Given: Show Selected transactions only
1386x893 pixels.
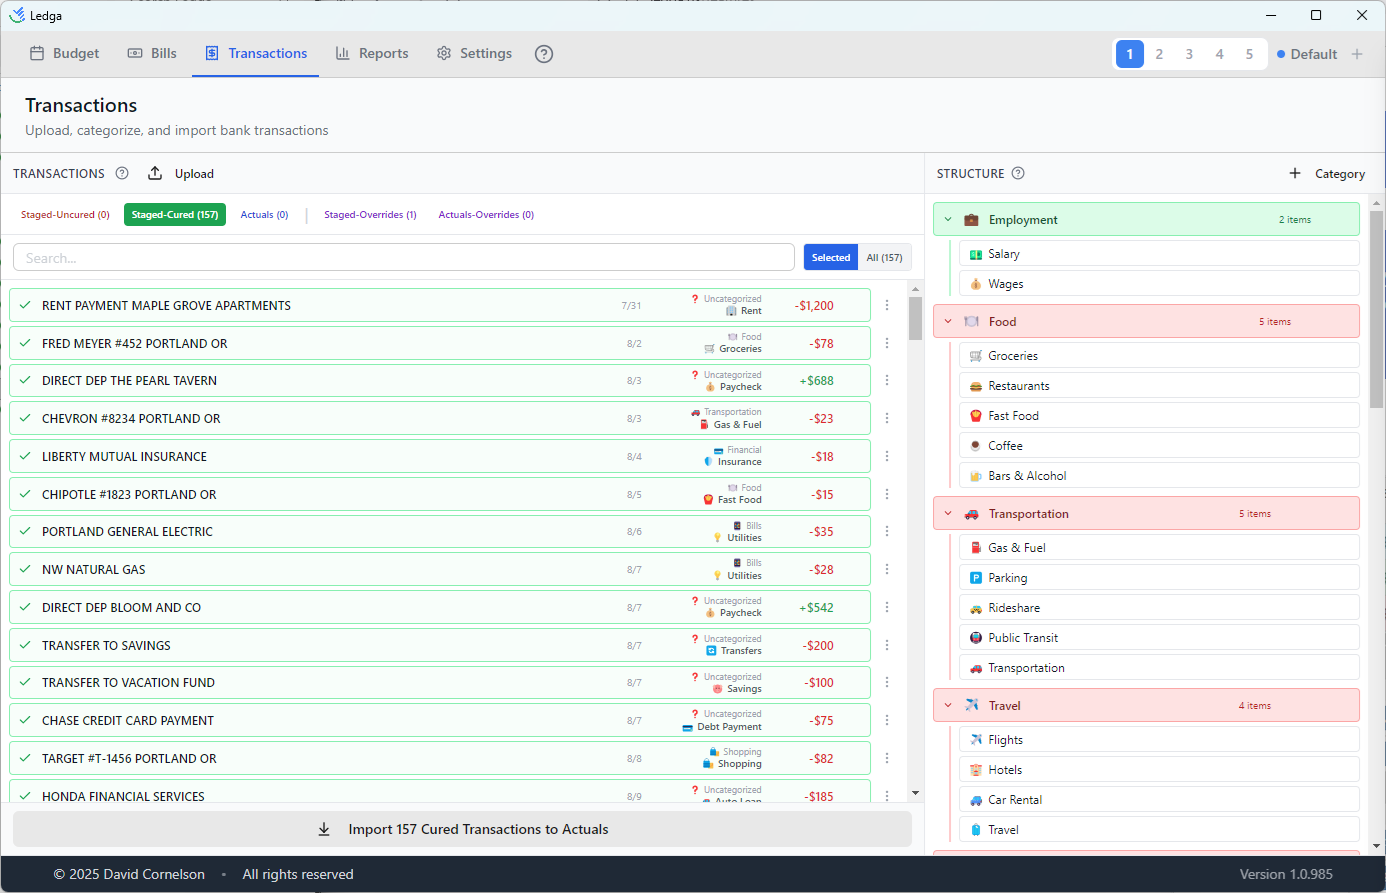Looking at the screenshot, I should pyautogui.click(x=831, y=257).
